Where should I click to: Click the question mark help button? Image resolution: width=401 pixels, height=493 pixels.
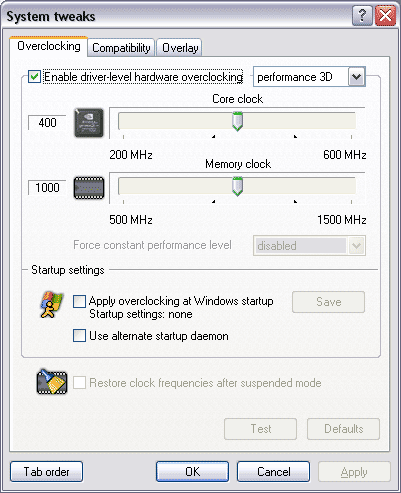(x=362, y=16)
